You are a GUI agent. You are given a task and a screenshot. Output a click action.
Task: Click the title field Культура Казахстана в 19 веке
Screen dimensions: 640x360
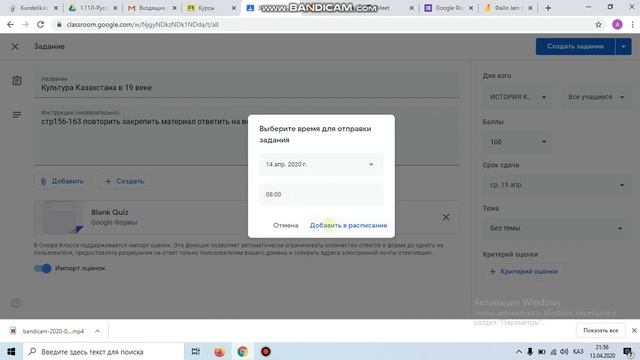(247, 85)
